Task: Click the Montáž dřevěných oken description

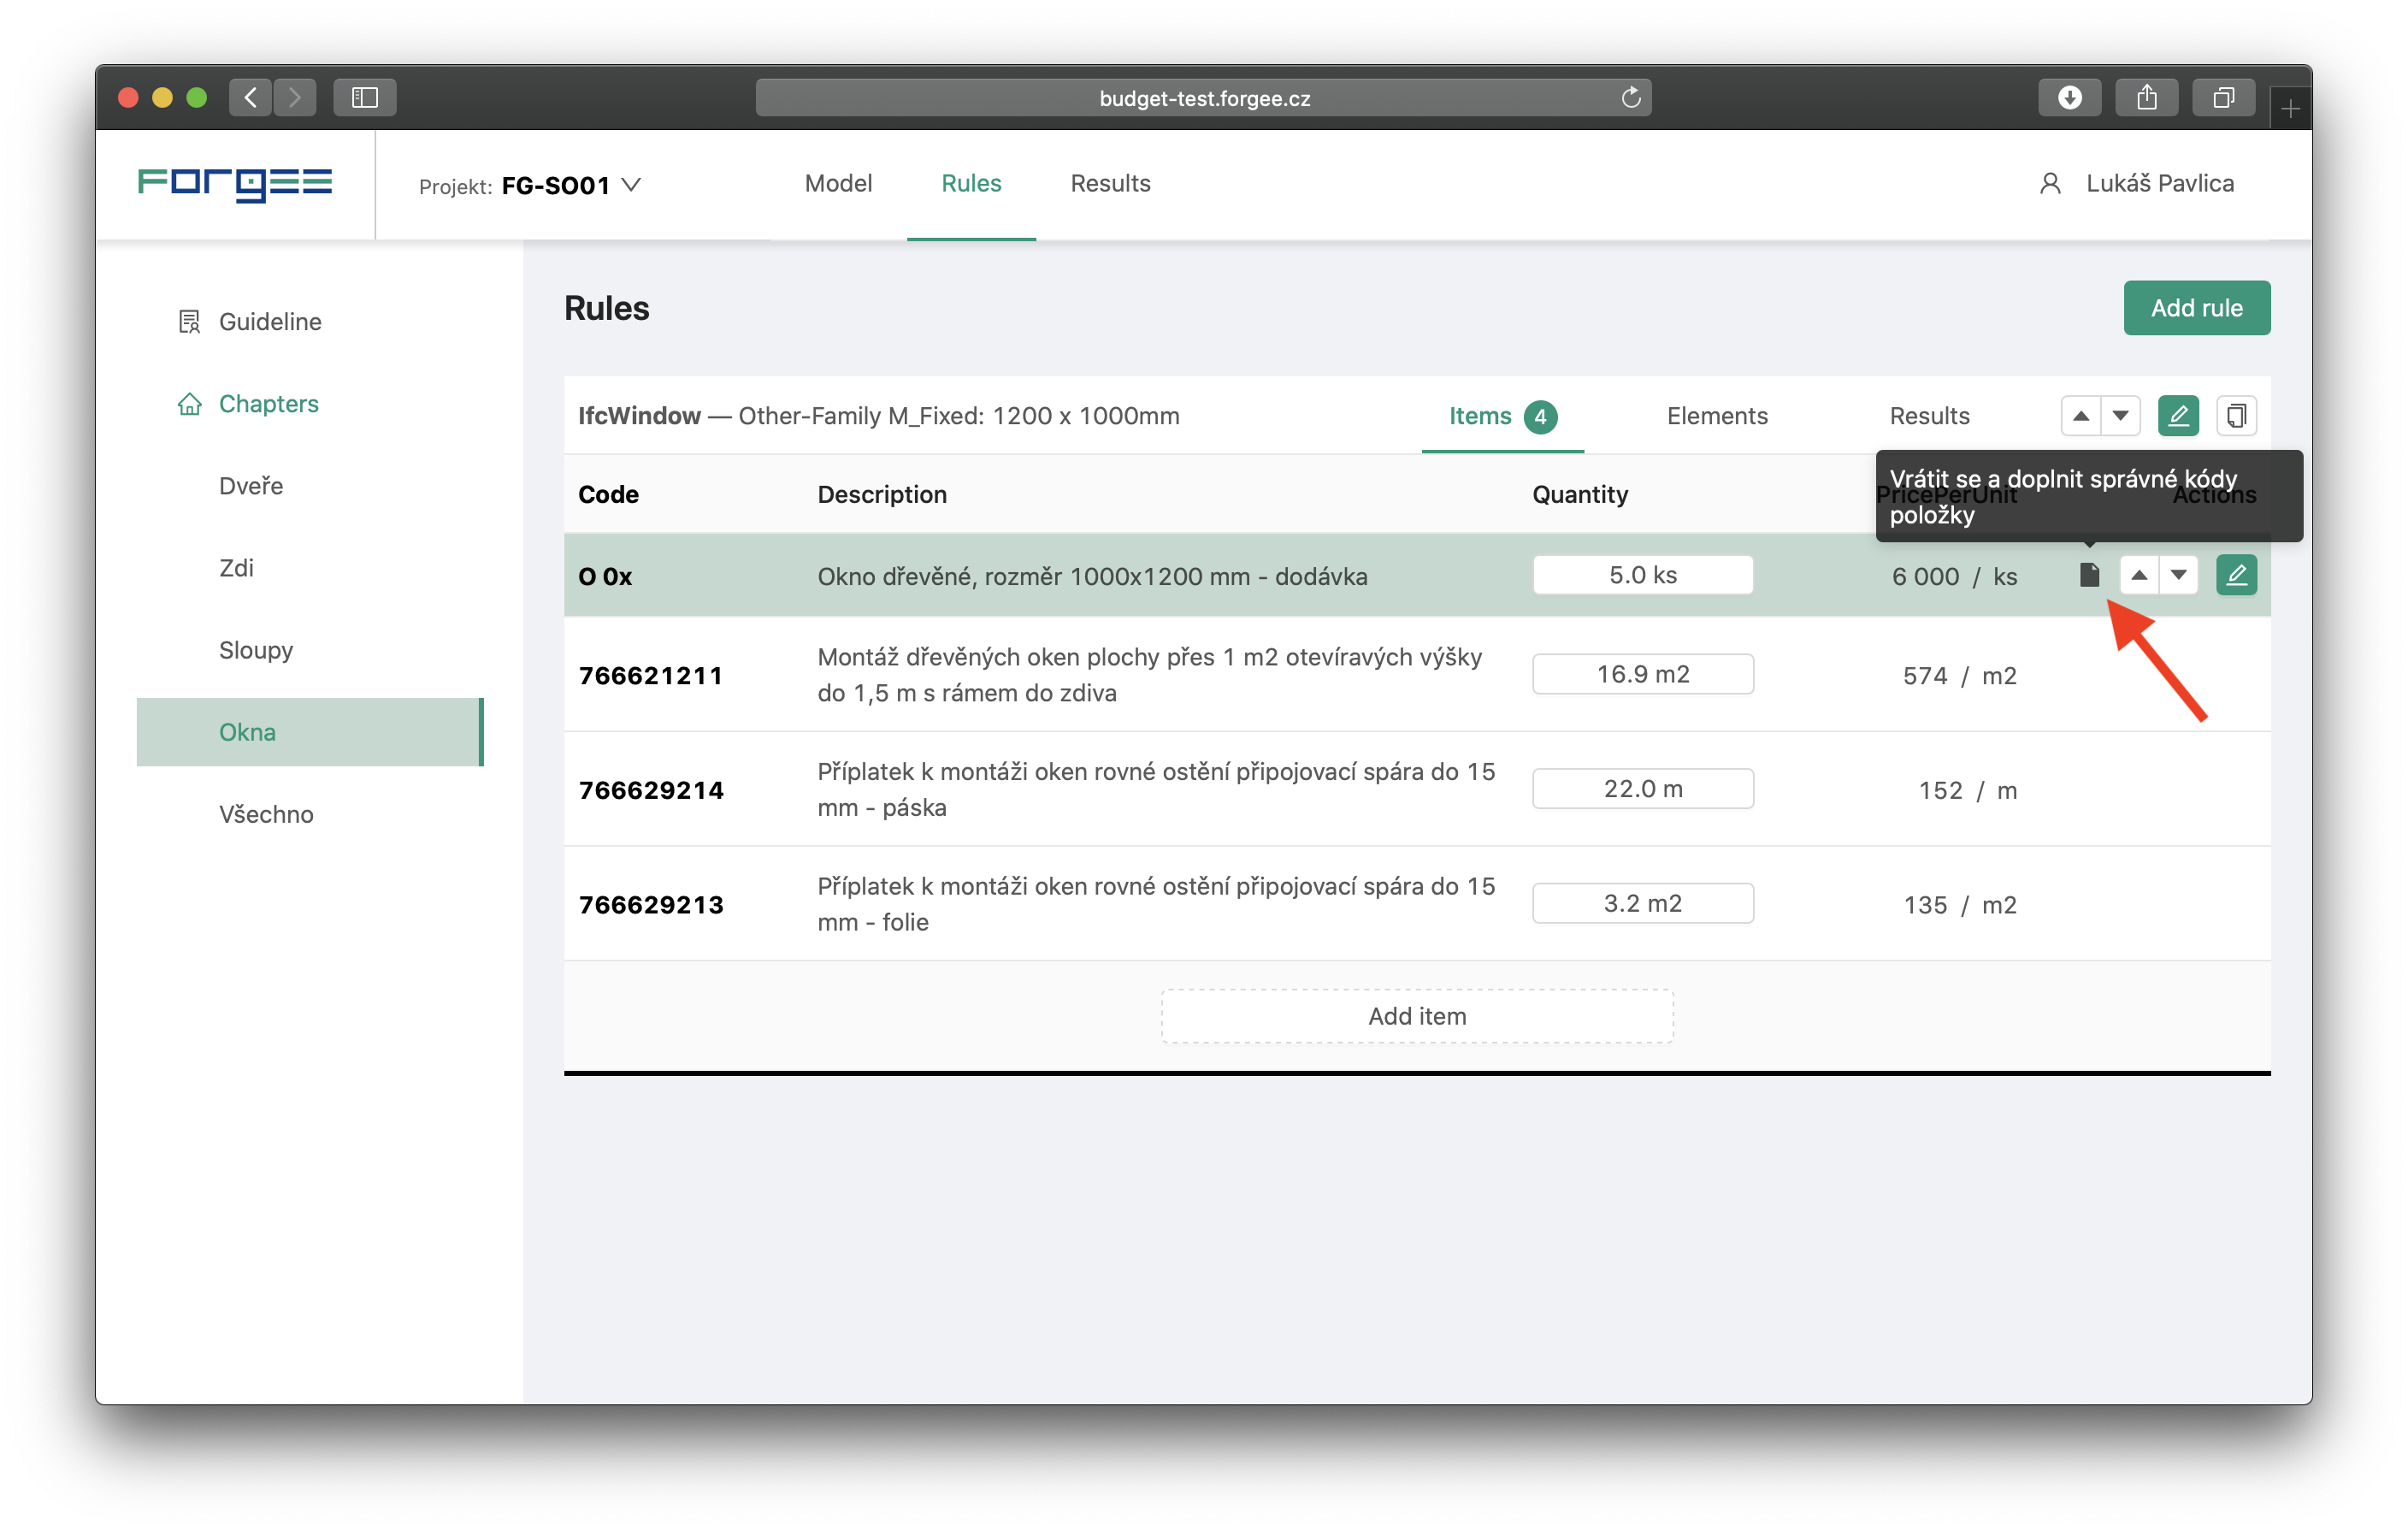Action: (1150, 675)
